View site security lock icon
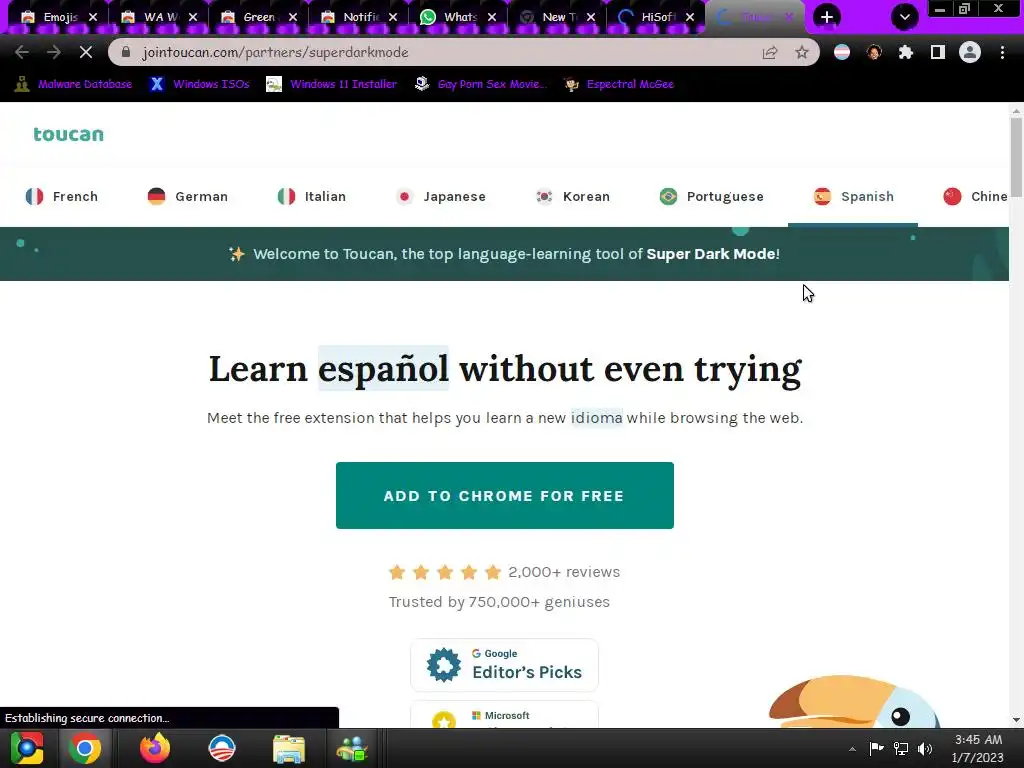Viewport: 1024px width, 768px height. pyautogui.click(x=126, y=52)
